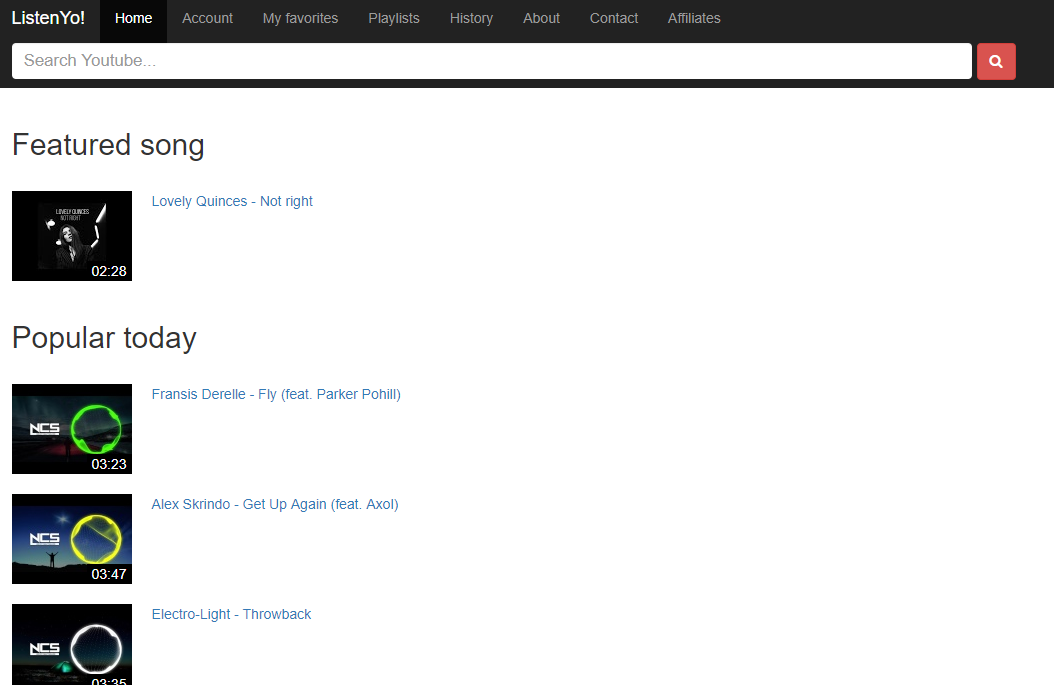Open the Affiliates page
This screenshot has width=1054, height=685.
coord(694,18)
